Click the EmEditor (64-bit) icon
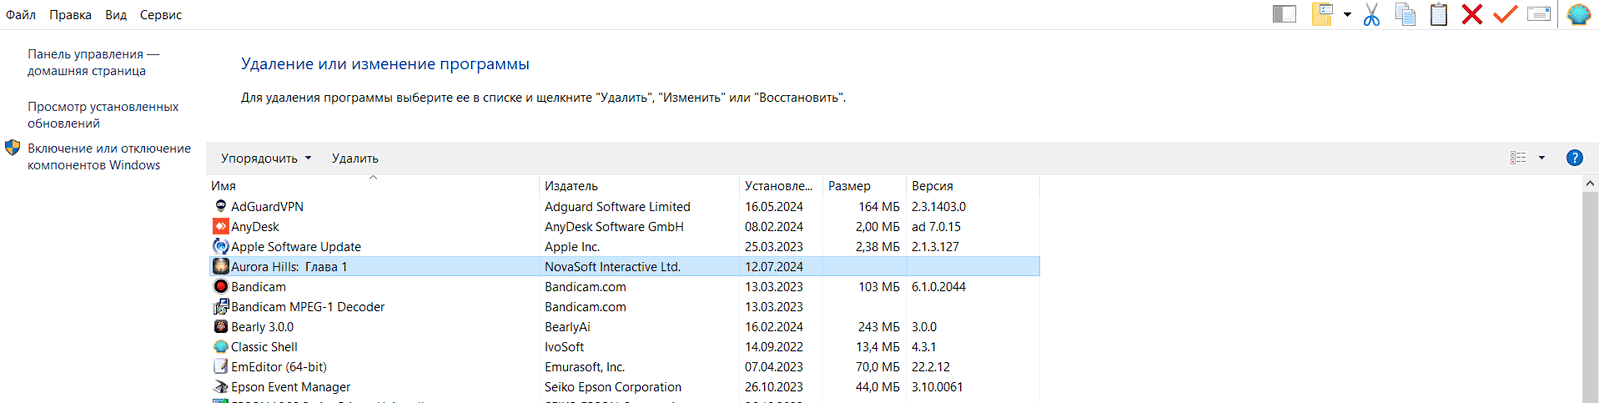This screenshot has width=1599, height=403. pos(221,366)
